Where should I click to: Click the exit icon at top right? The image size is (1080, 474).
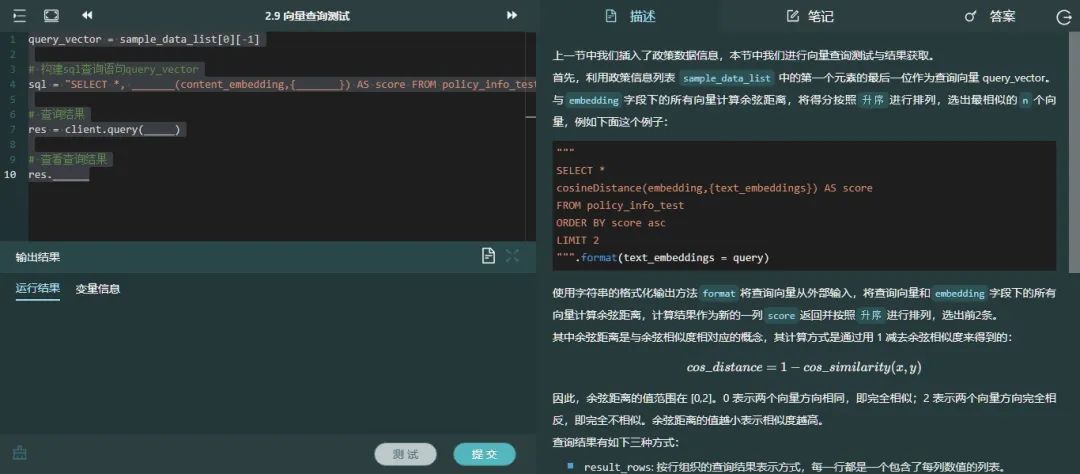(1063, 17)
